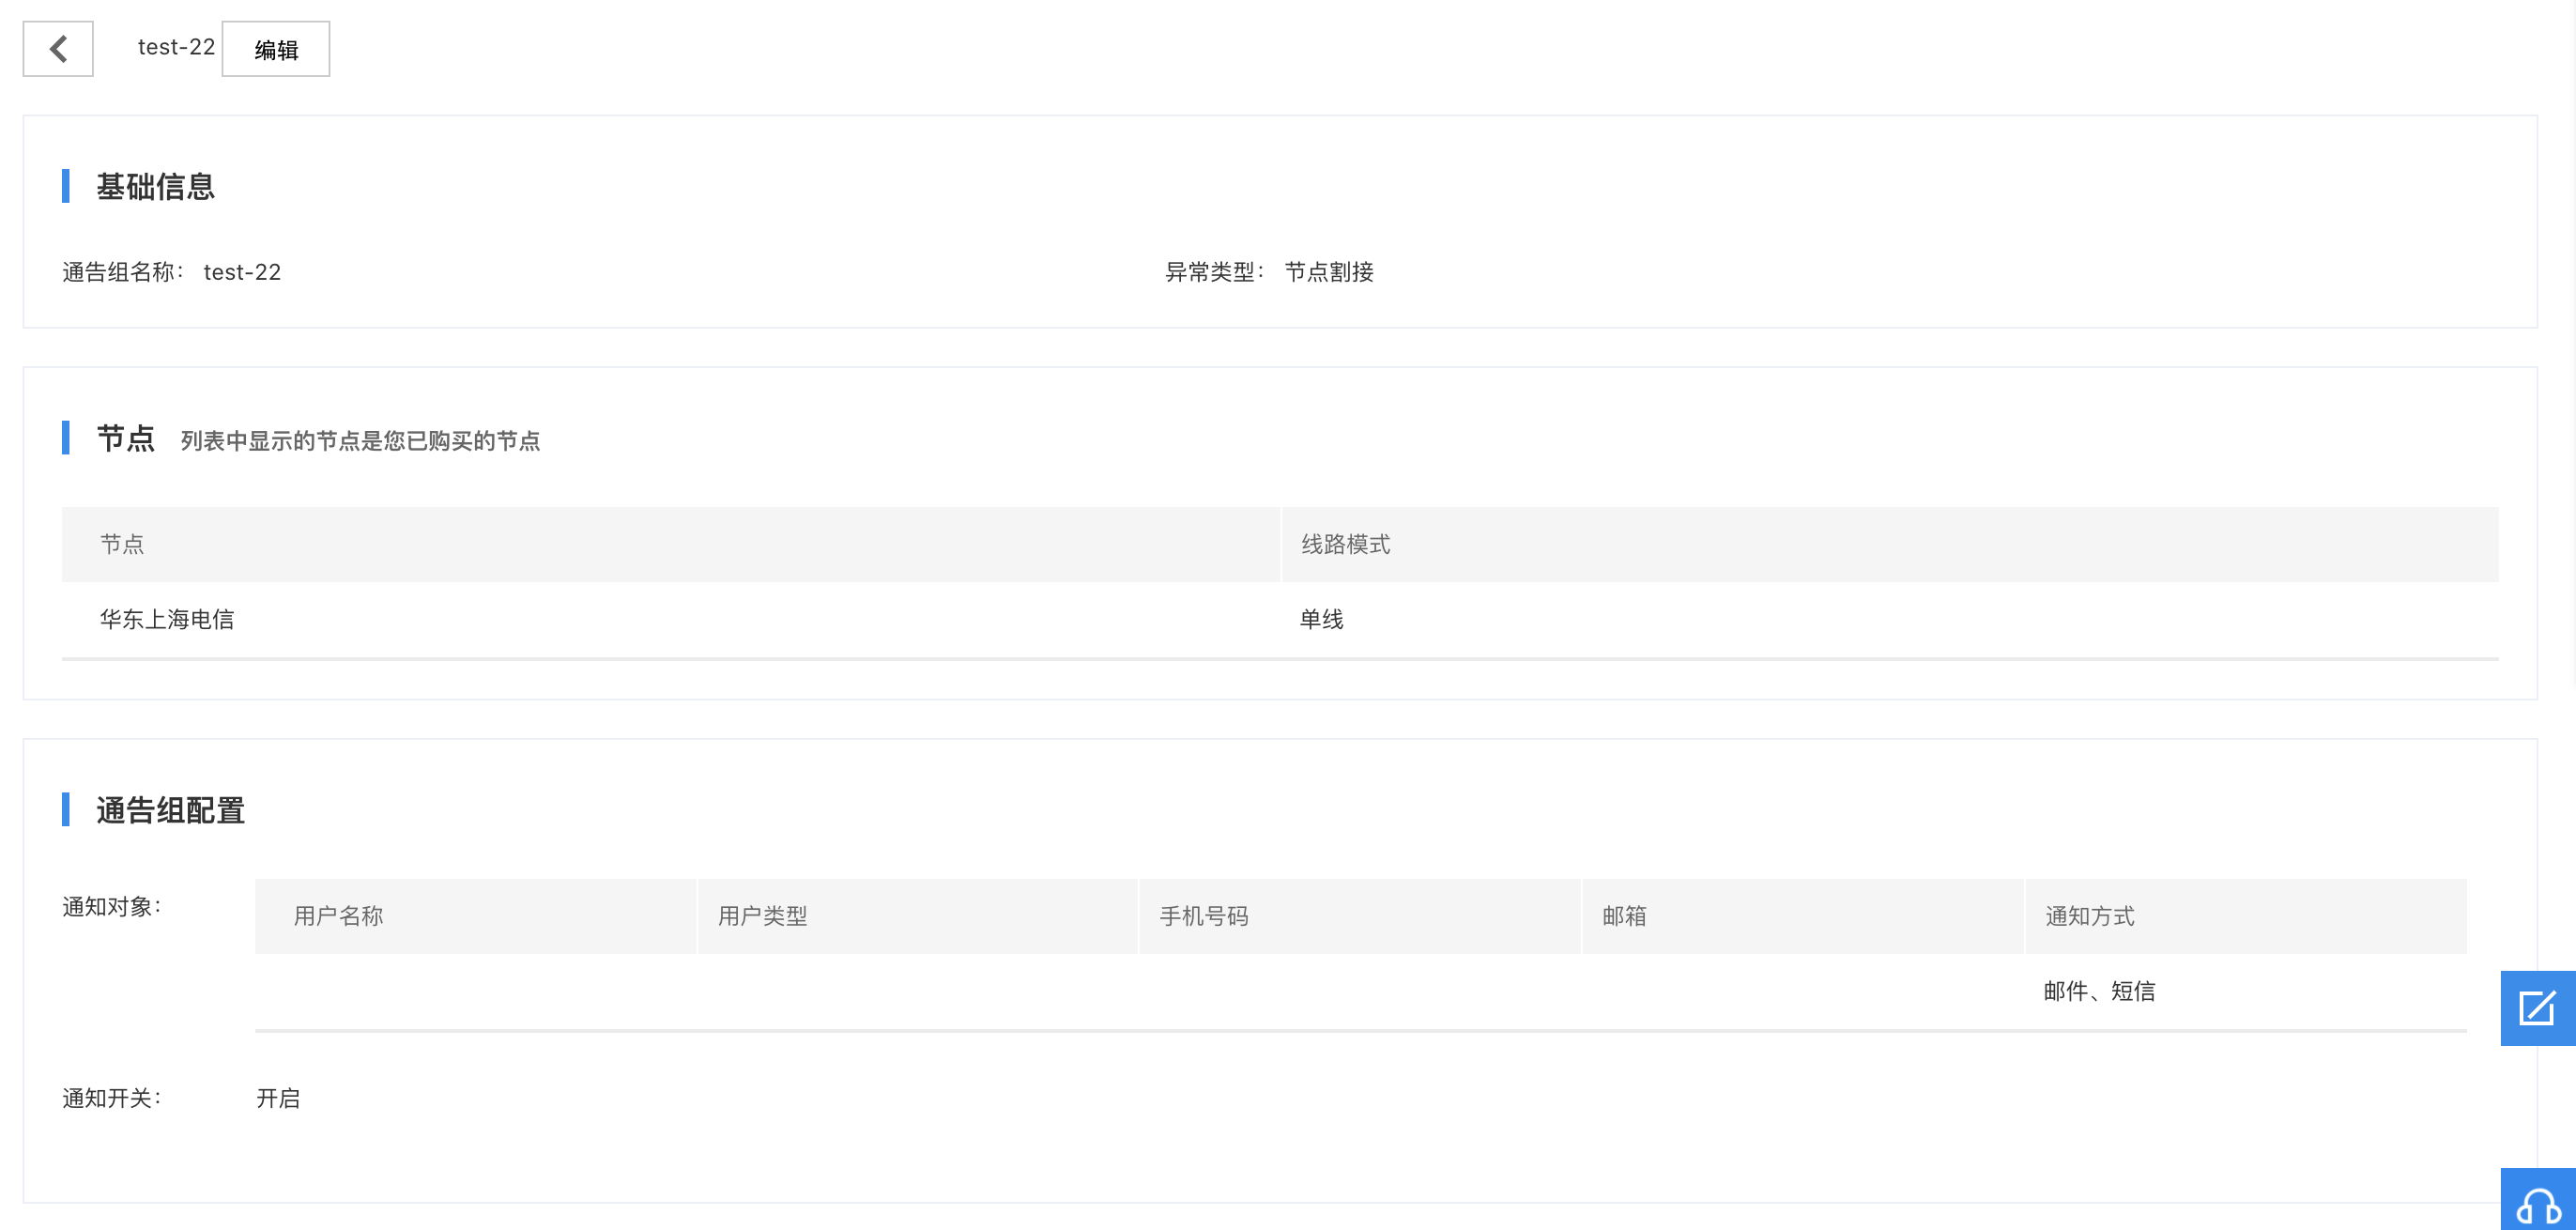Select the test-22 page title
This screenshot has height=1230, width=2576.
(x=176, y=47)
